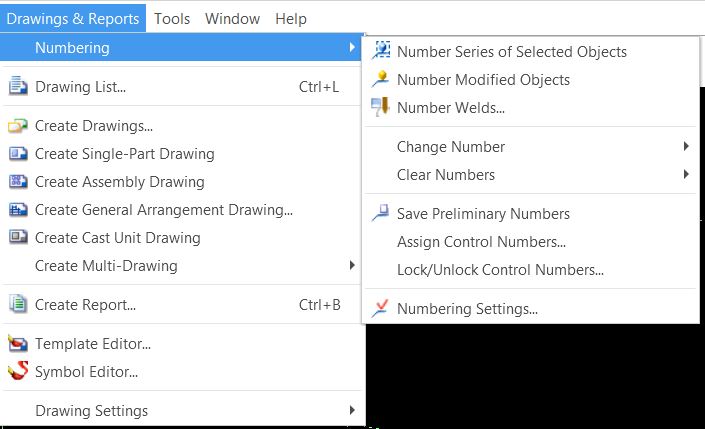Expand the Change Number submenu arrow

686,147
